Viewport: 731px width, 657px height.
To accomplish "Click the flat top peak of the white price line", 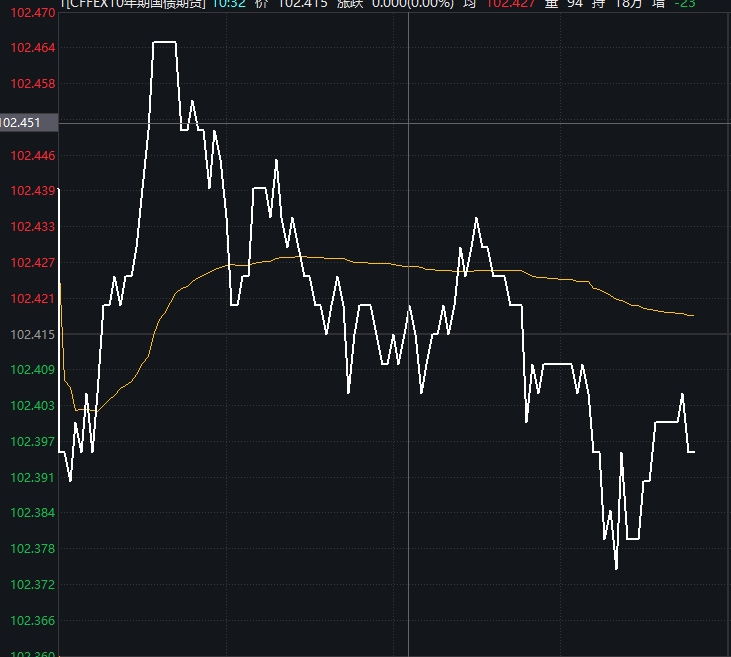I will coord(164,42).
